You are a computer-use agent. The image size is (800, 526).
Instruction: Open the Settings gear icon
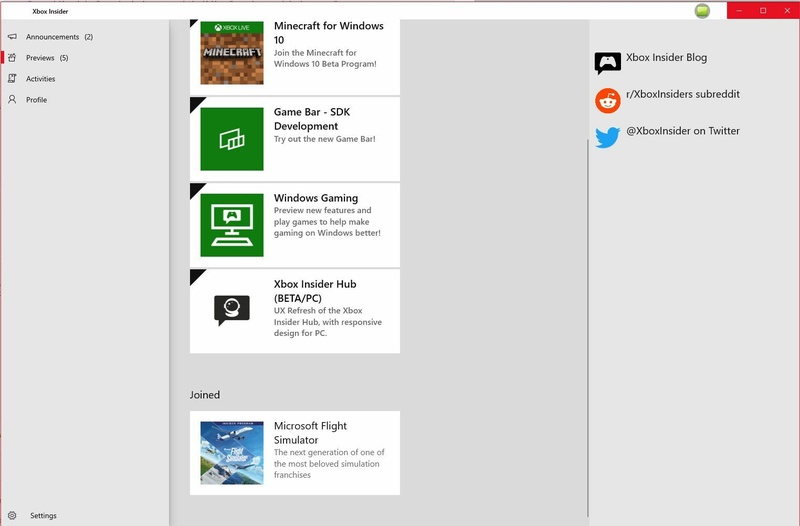tap(12, 515)
